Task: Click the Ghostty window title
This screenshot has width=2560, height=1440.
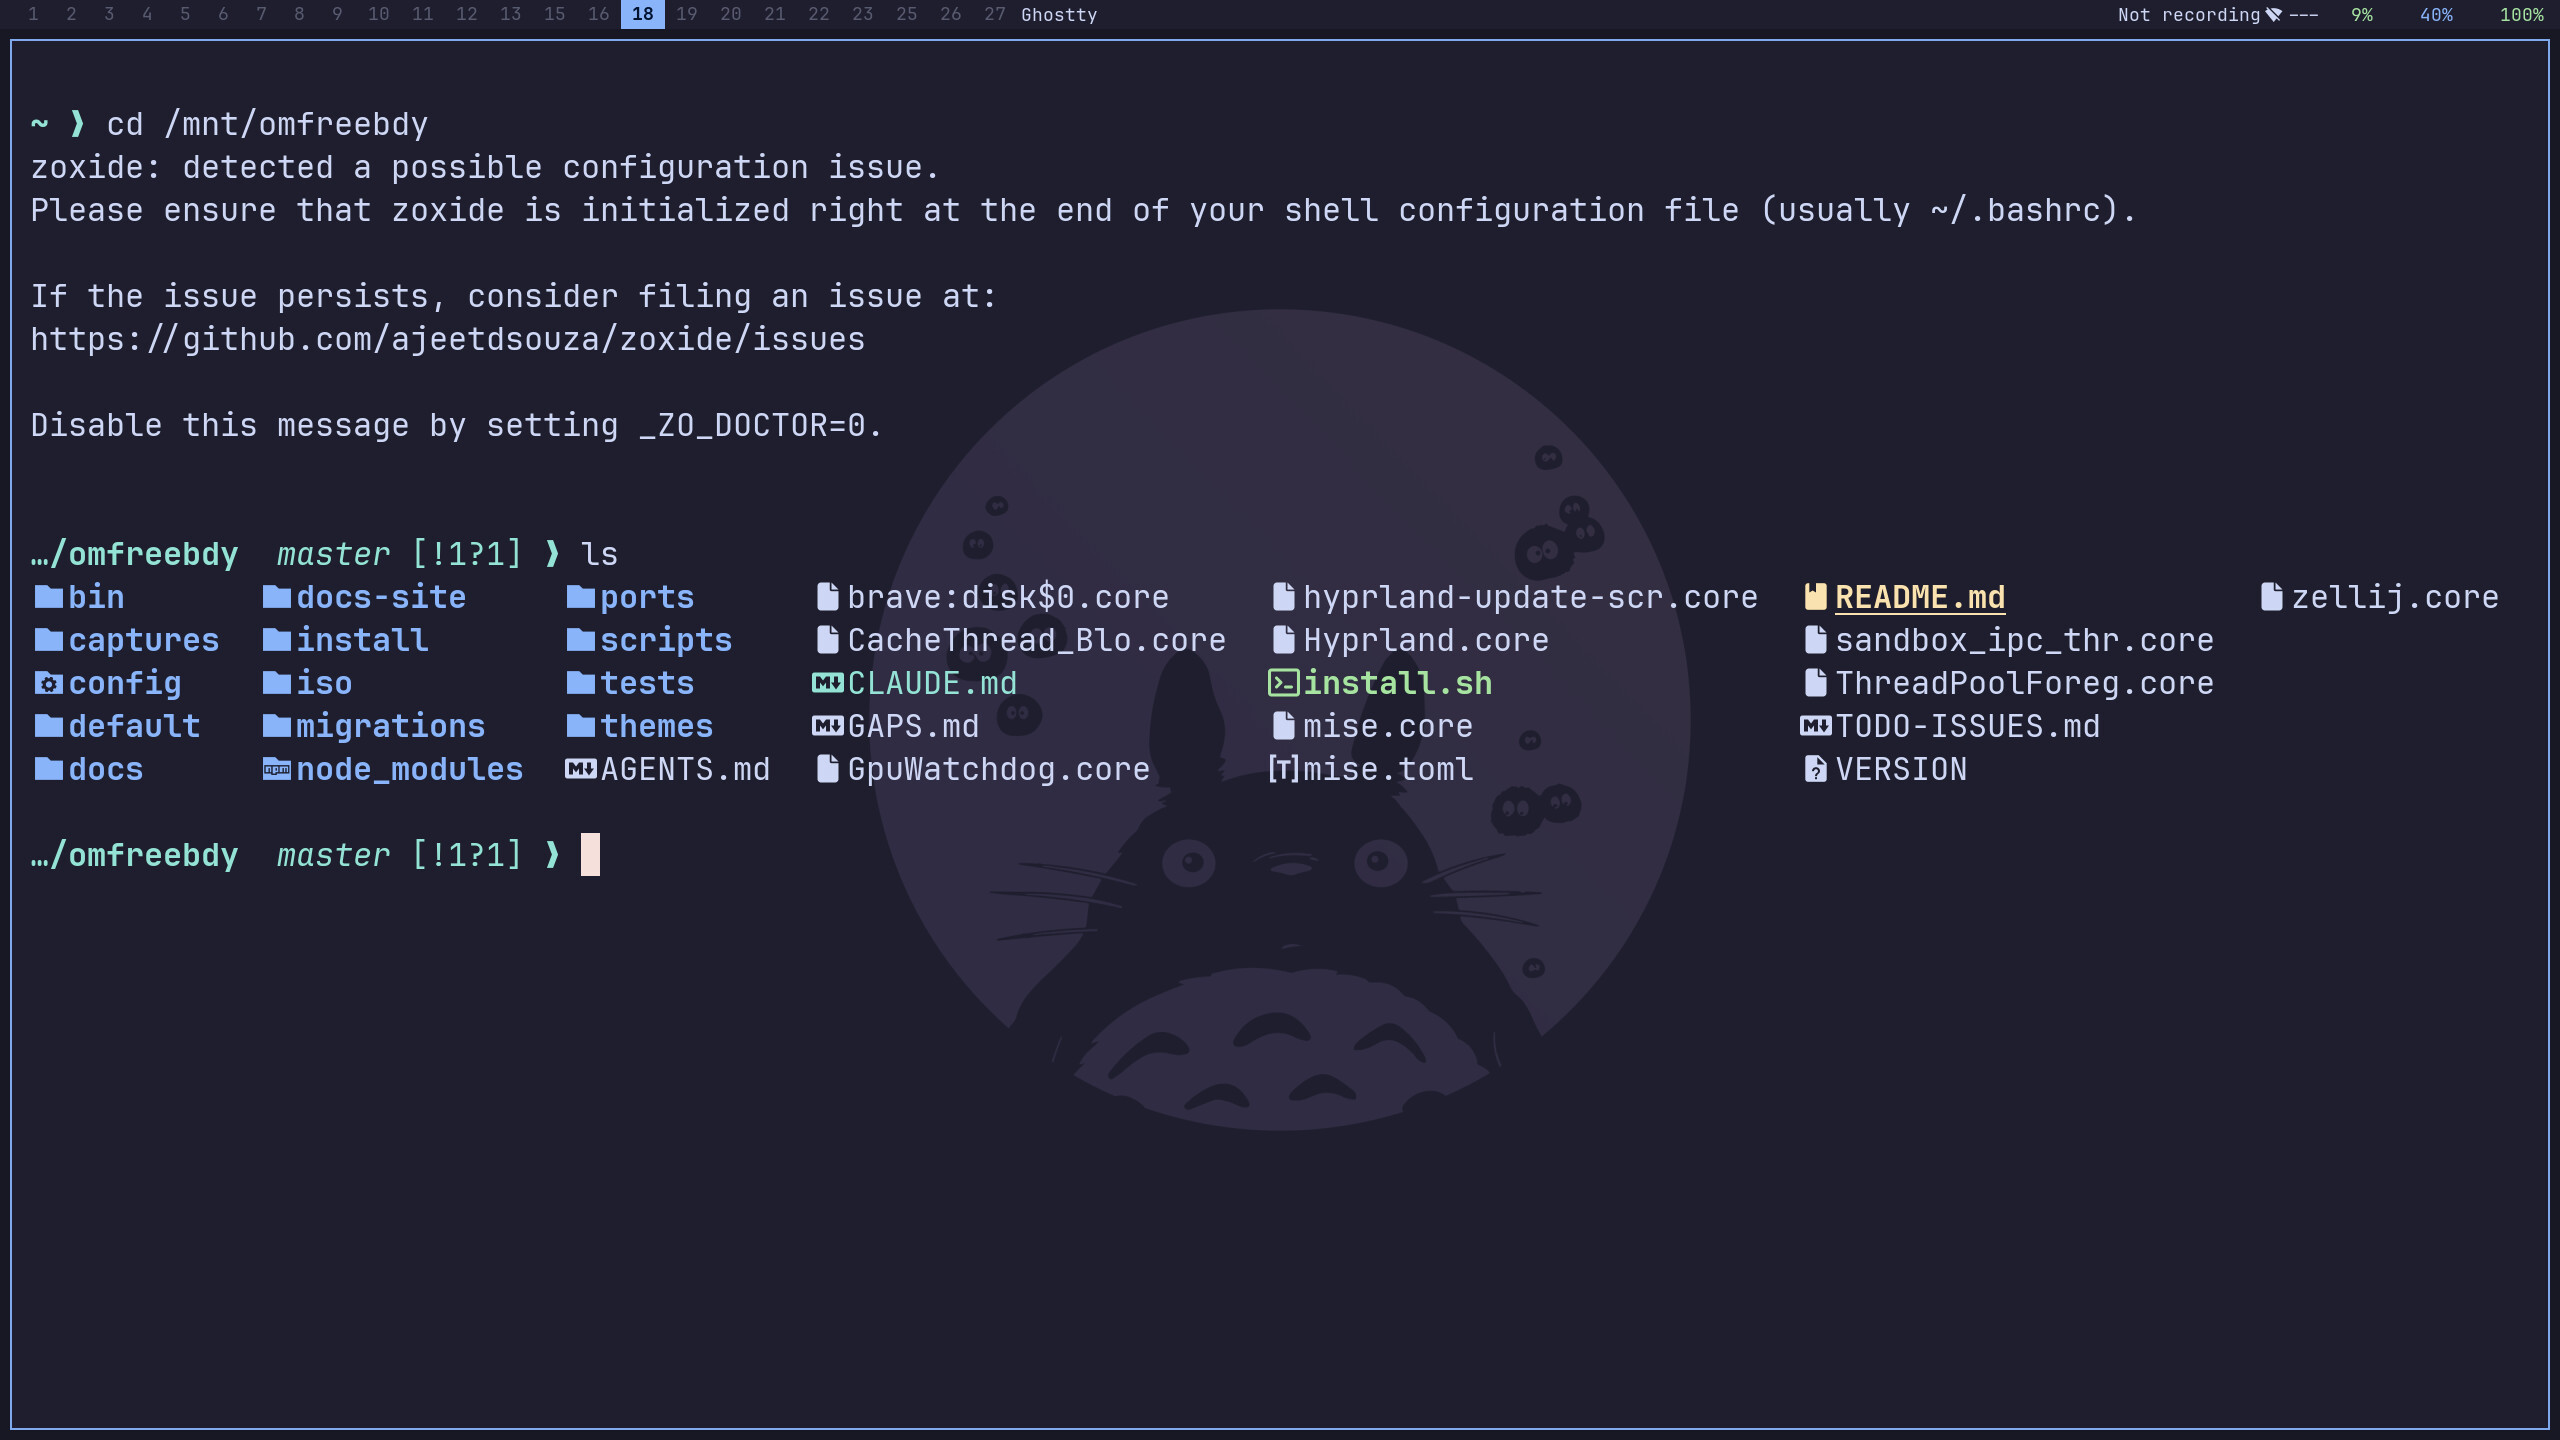Action: 1059,15
